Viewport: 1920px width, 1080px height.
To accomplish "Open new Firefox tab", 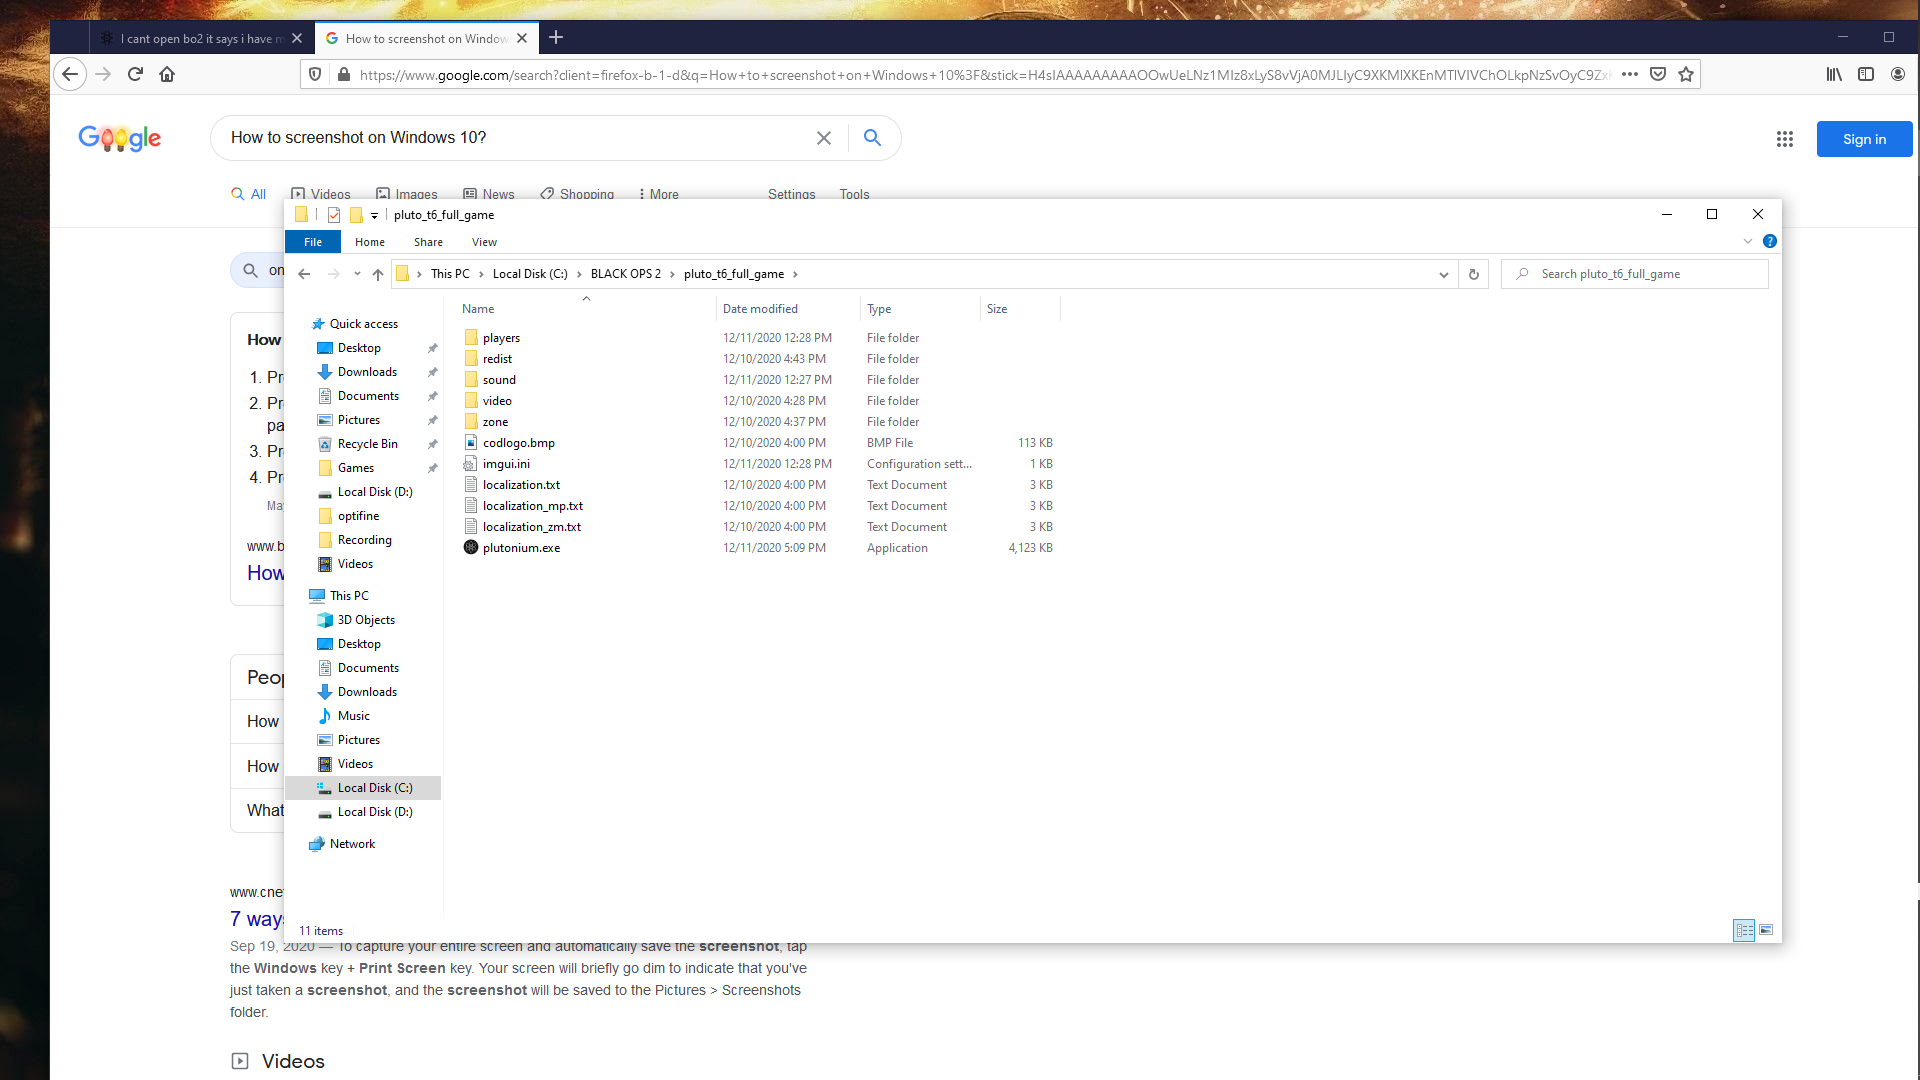I will click(556, 38).
